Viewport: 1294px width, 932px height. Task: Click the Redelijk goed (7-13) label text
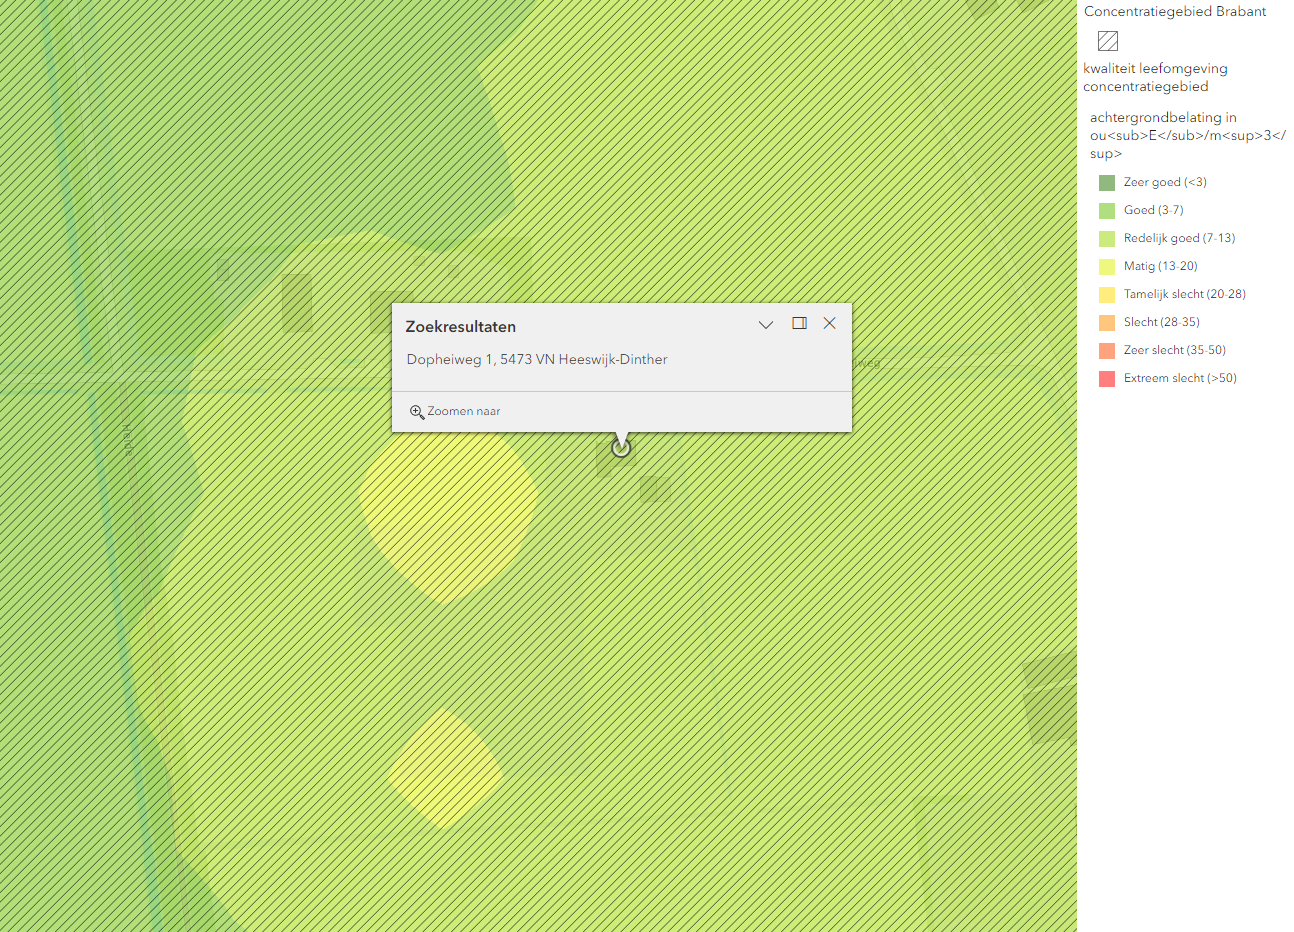pyautogui.click(x=1179, y=238)
